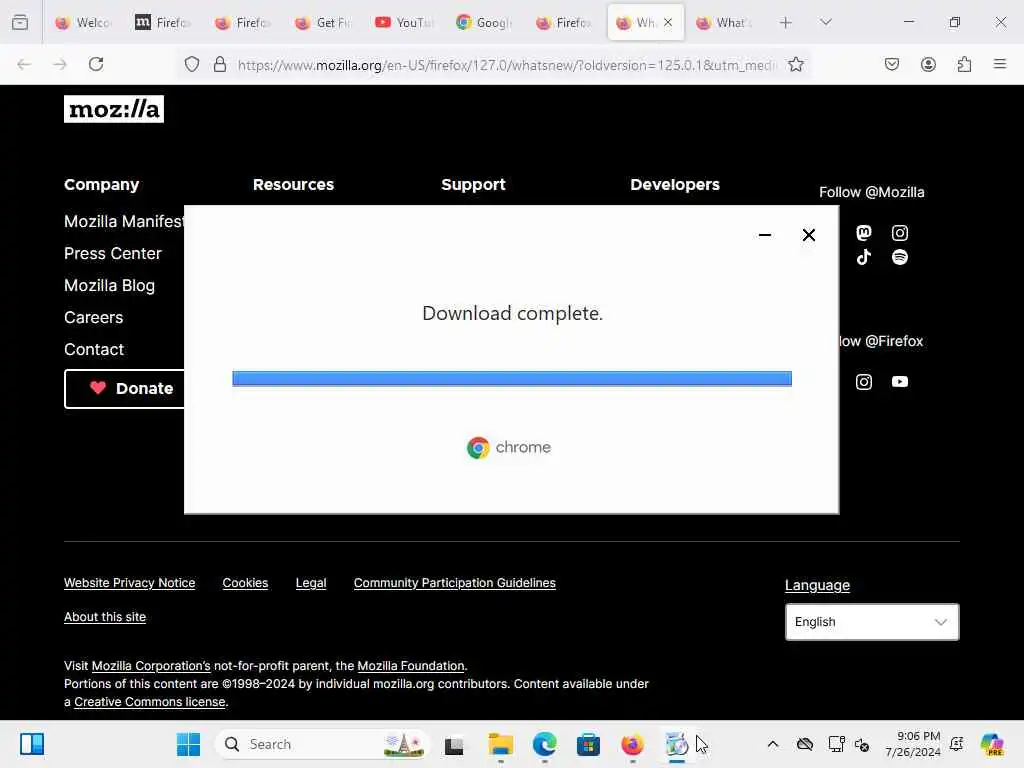Open Mozilla's Spotify icon
The height and width of the screenshot is (768, 1024).
click(900, 257)
